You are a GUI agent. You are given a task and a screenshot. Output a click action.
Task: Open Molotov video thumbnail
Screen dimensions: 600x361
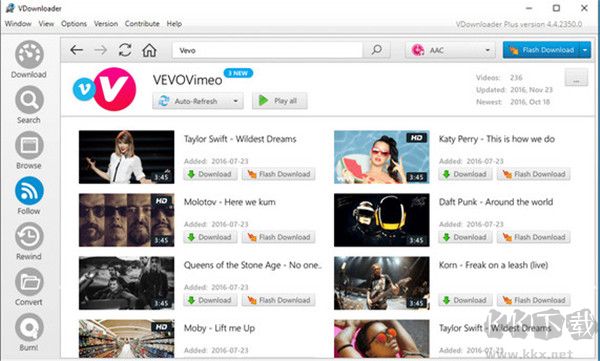tap(127, 220)
